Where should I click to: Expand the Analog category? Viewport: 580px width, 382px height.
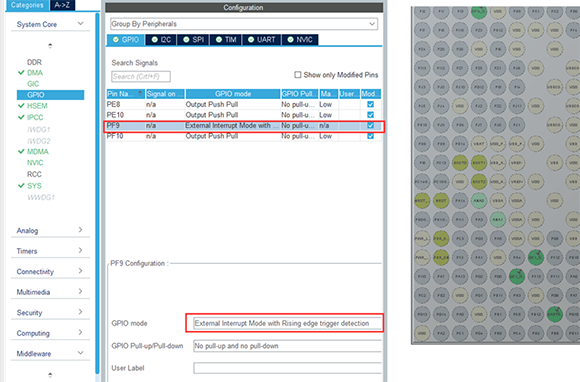tap(80, 230)
